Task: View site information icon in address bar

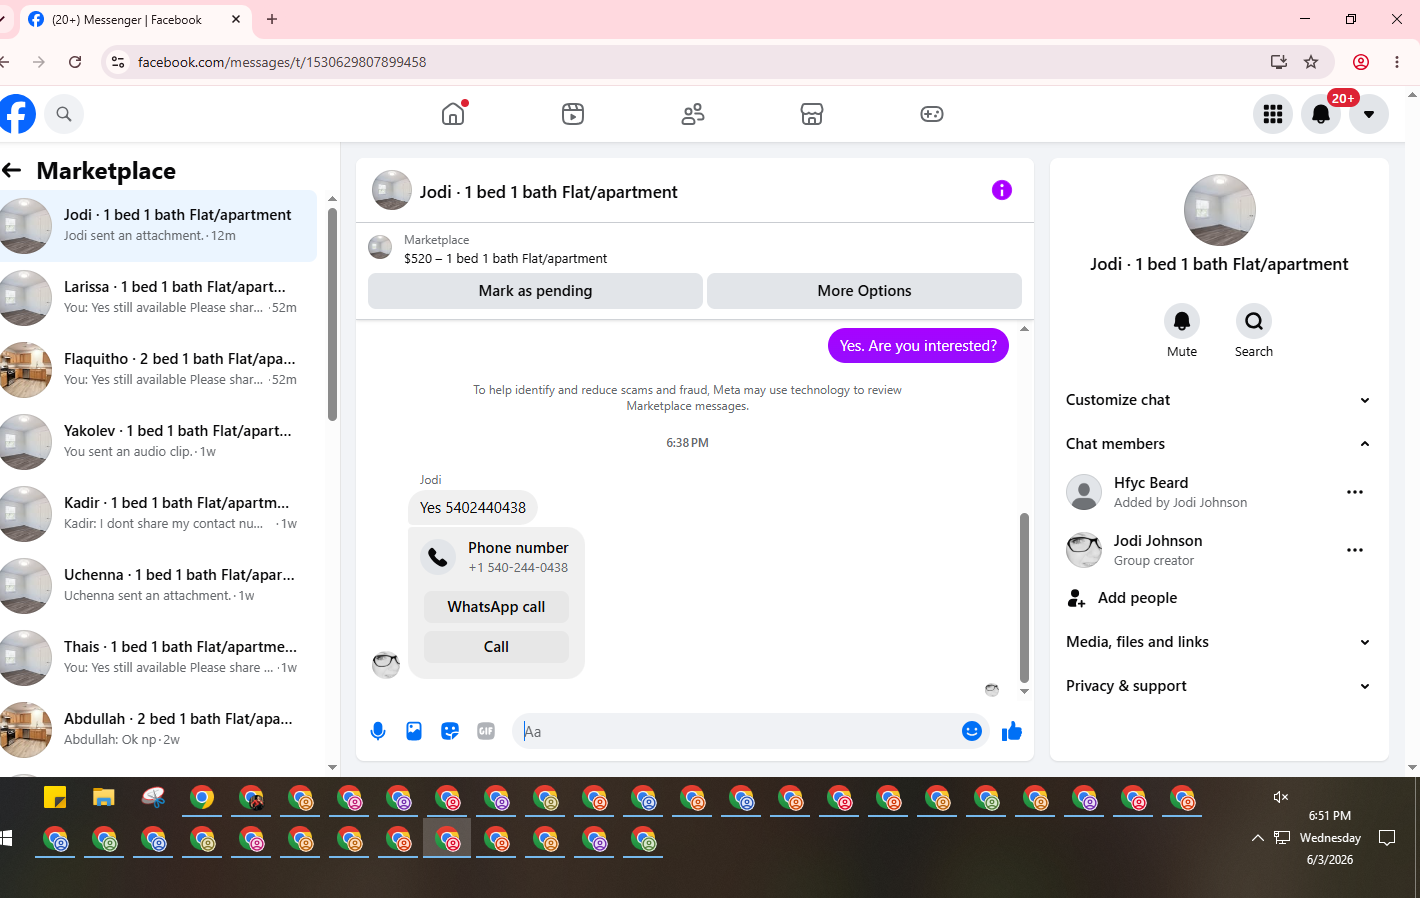Action: tap(118, 62)
